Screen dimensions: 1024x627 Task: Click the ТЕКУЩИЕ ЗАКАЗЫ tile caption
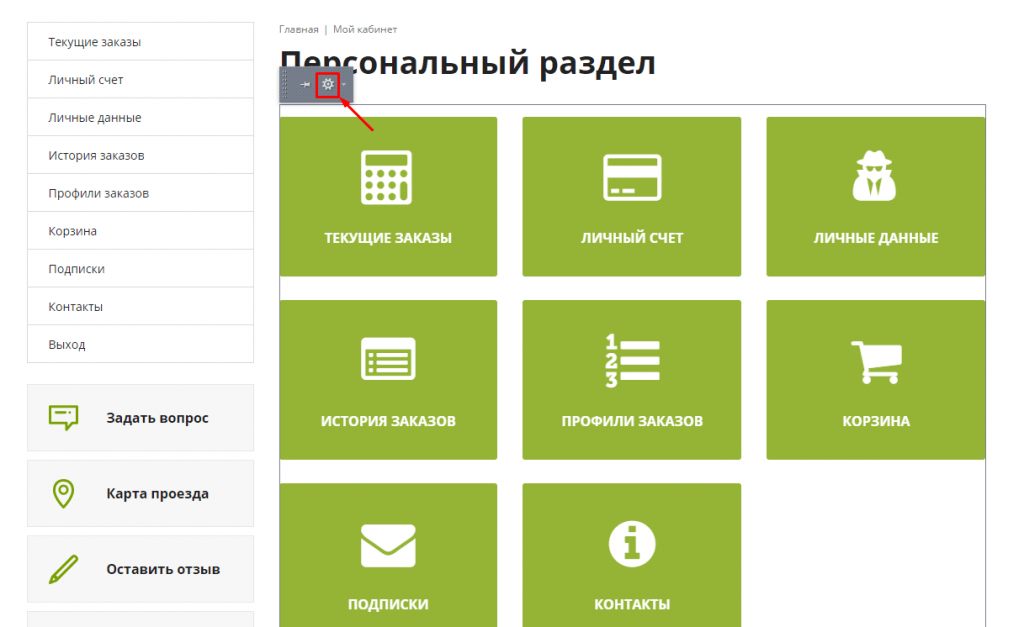pos(388,238)
